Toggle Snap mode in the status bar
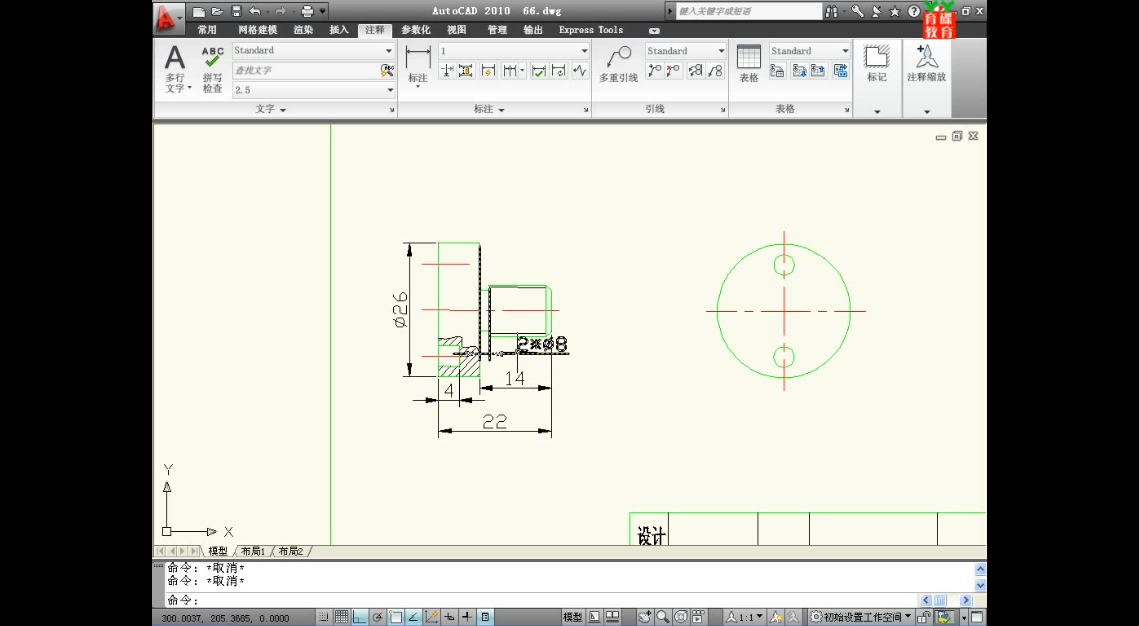Image resolution: width=1139 pixels, height=626 pixels. (x=324, y=617)
